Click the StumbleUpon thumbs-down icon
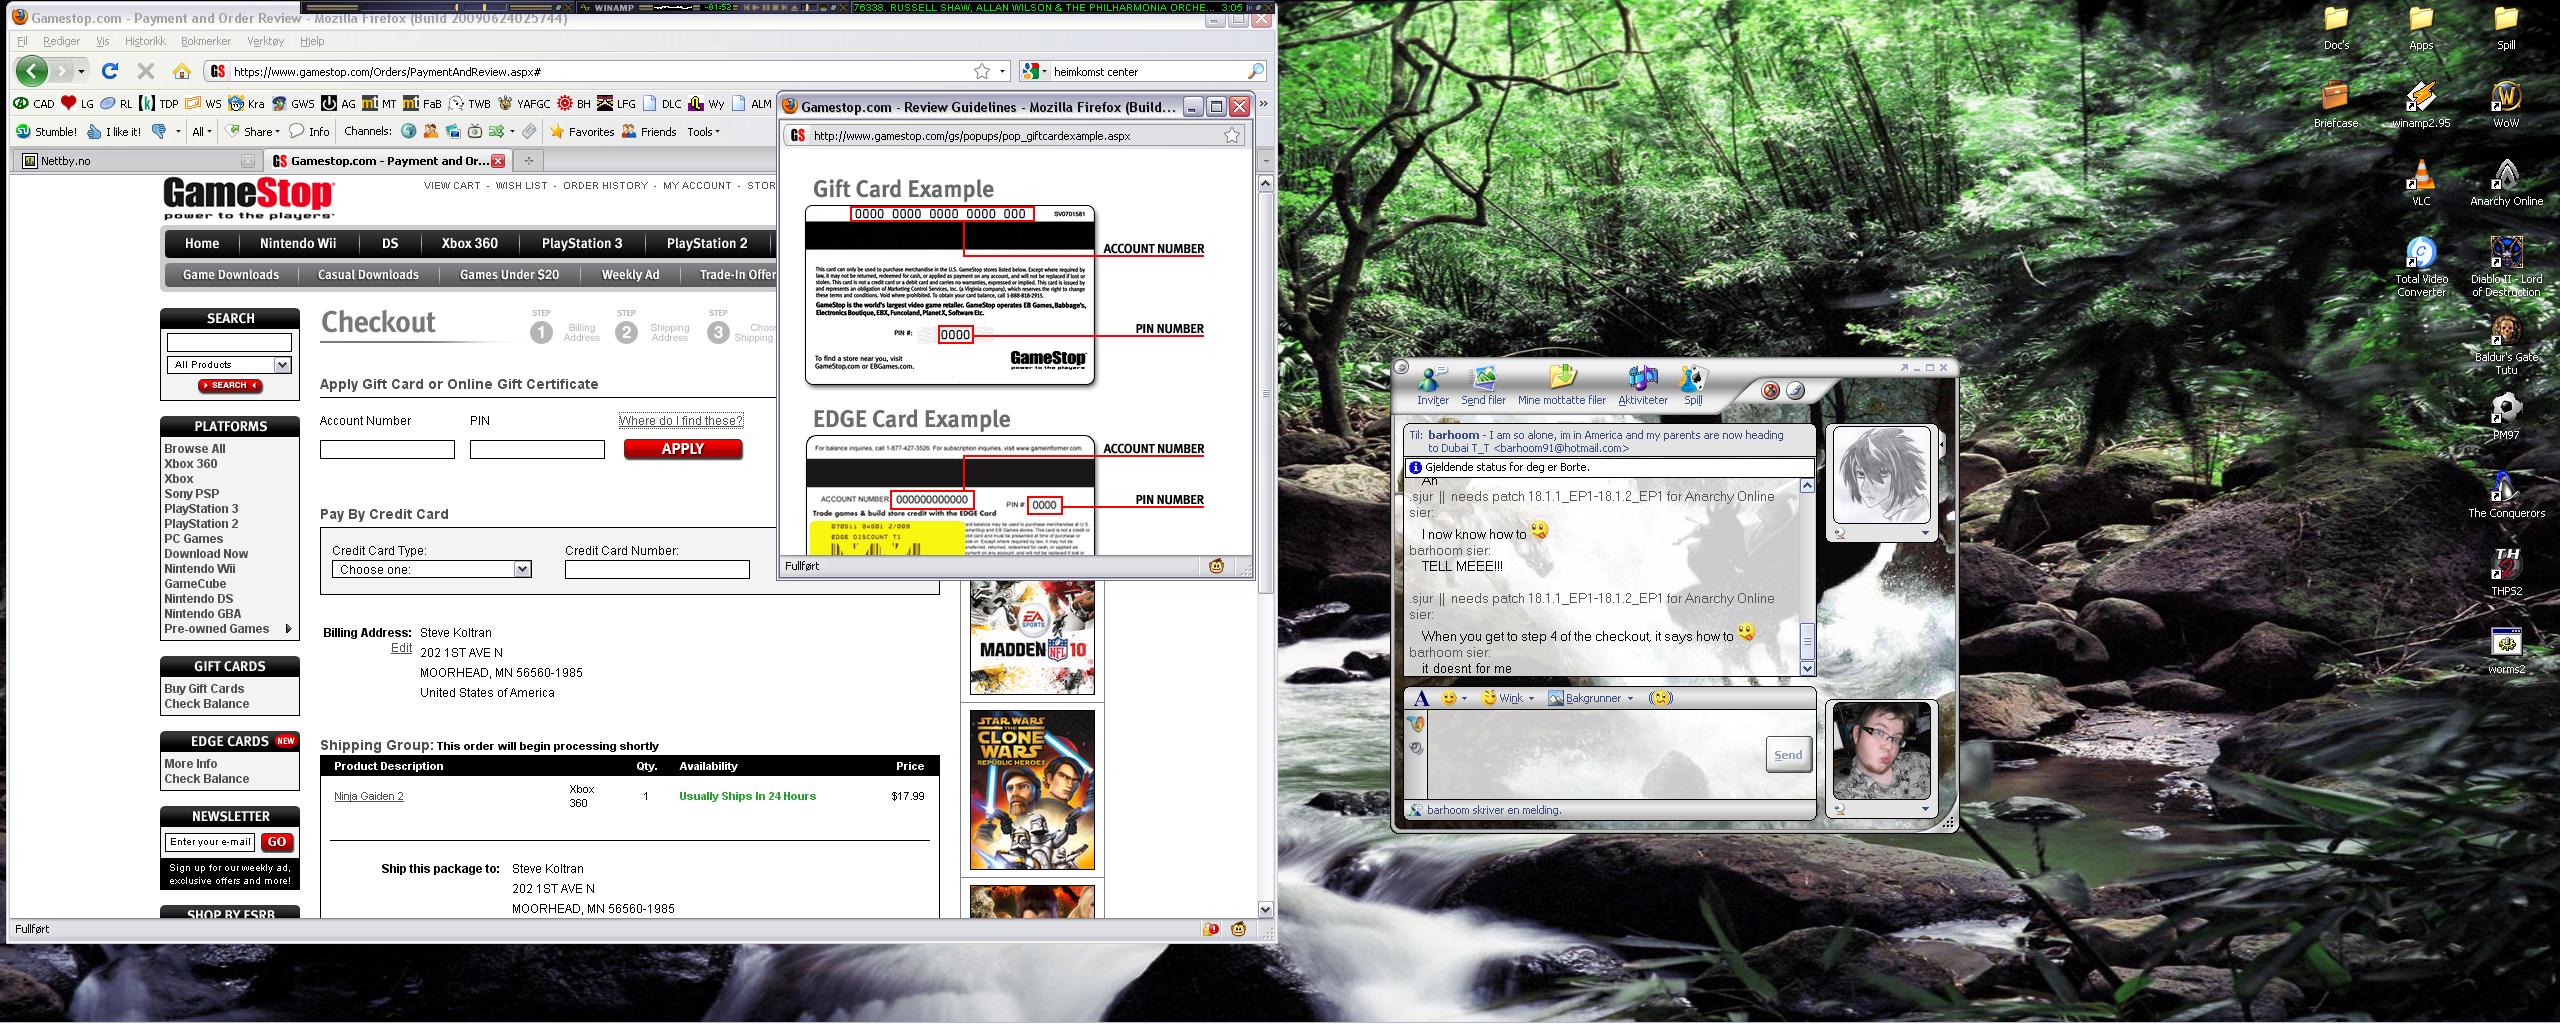This screenshot has height=1024, width=2560. tap(159, 131)
